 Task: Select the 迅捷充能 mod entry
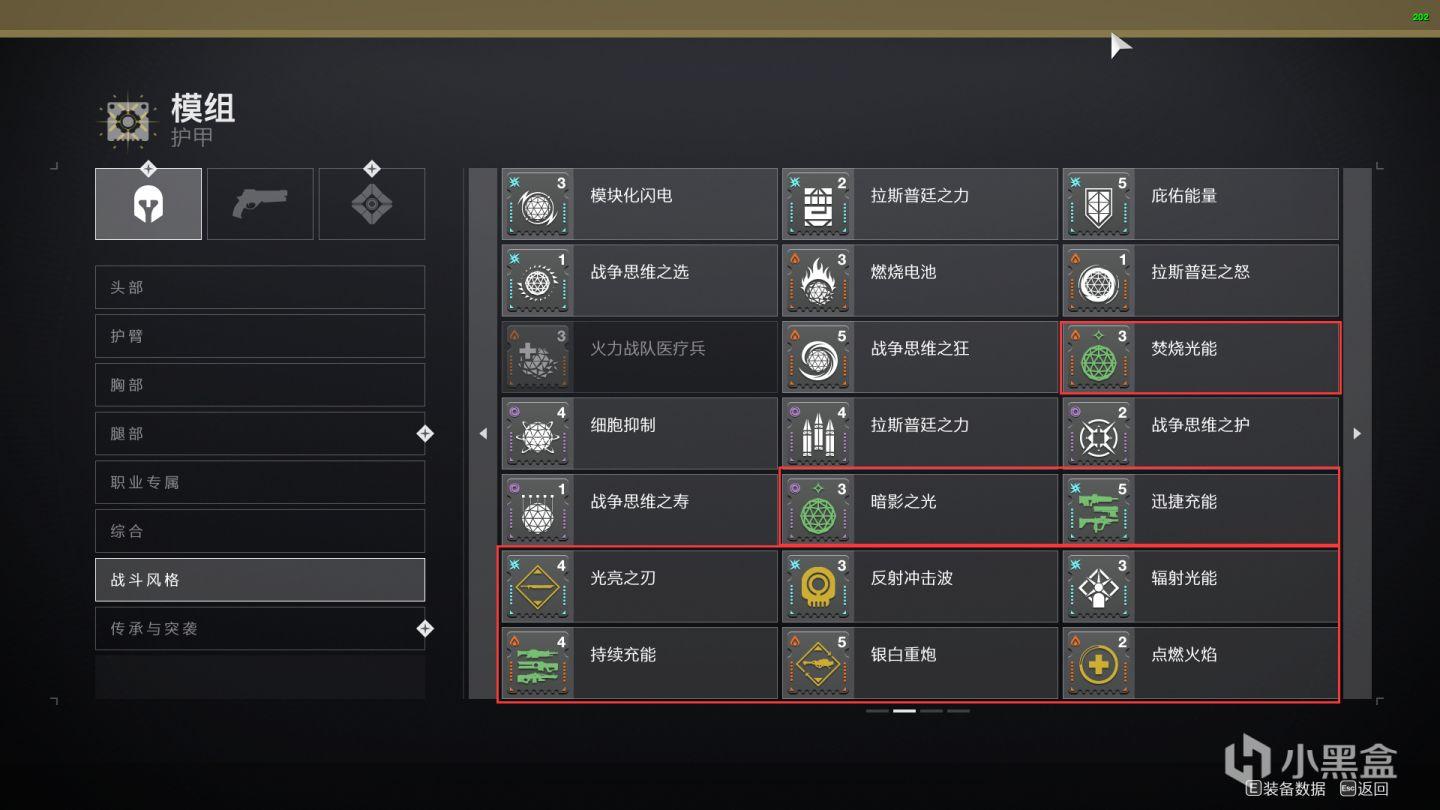[x=1200, y=509]
